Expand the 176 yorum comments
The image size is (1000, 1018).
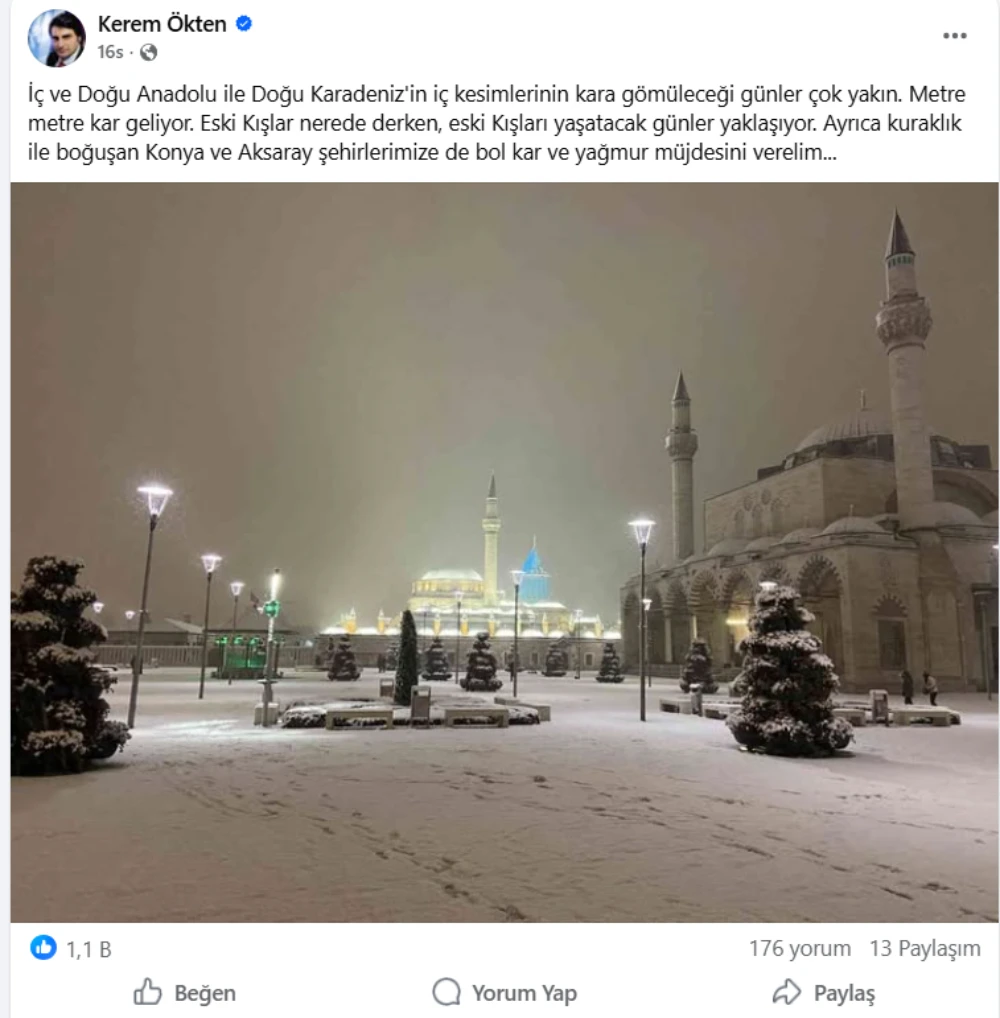pos(799,949)
